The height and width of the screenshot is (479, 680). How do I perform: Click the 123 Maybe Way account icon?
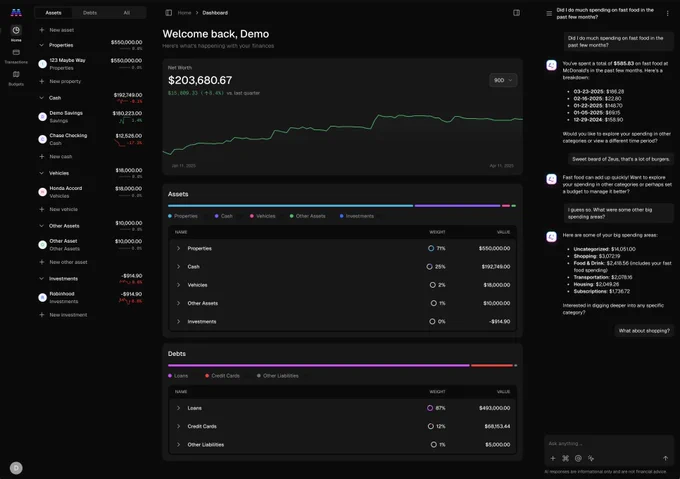[x=42, y=64]
